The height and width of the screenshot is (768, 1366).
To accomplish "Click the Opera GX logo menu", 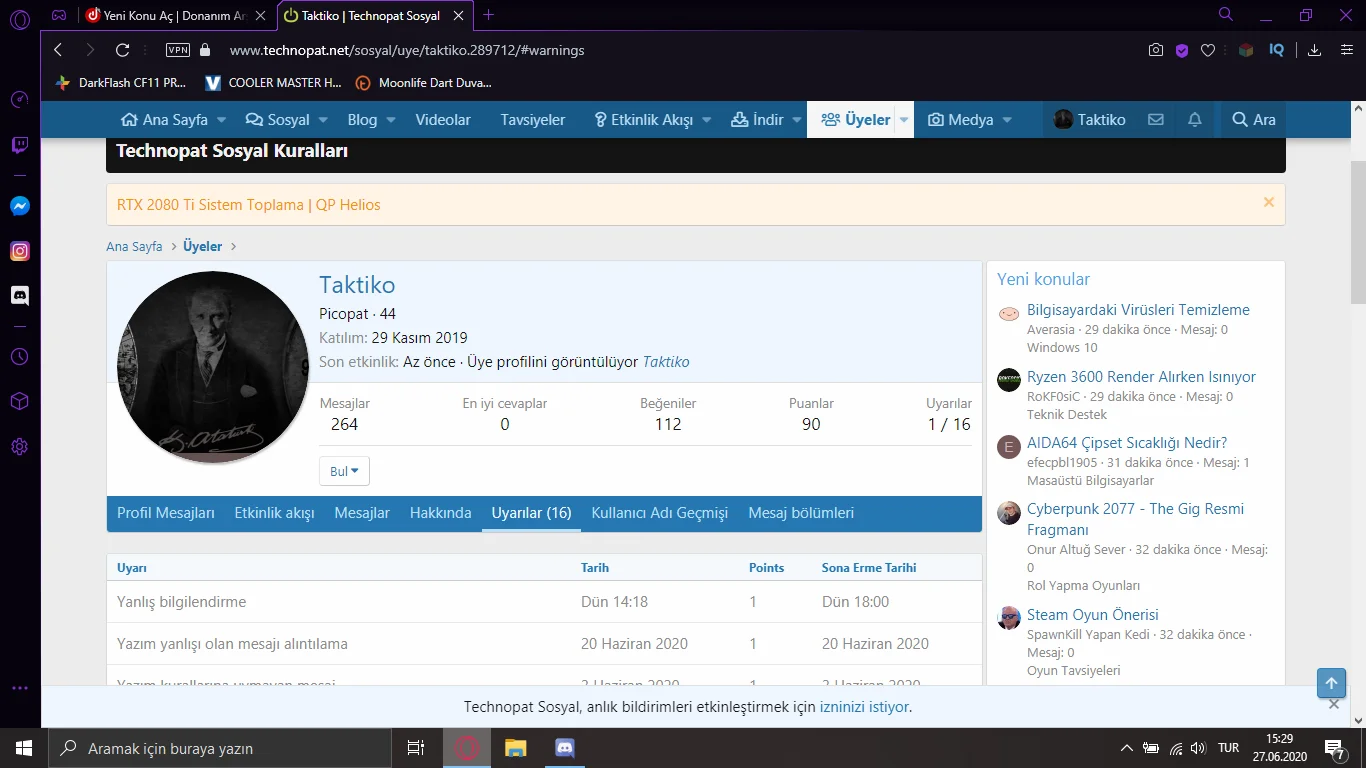I will pos(20,19).
